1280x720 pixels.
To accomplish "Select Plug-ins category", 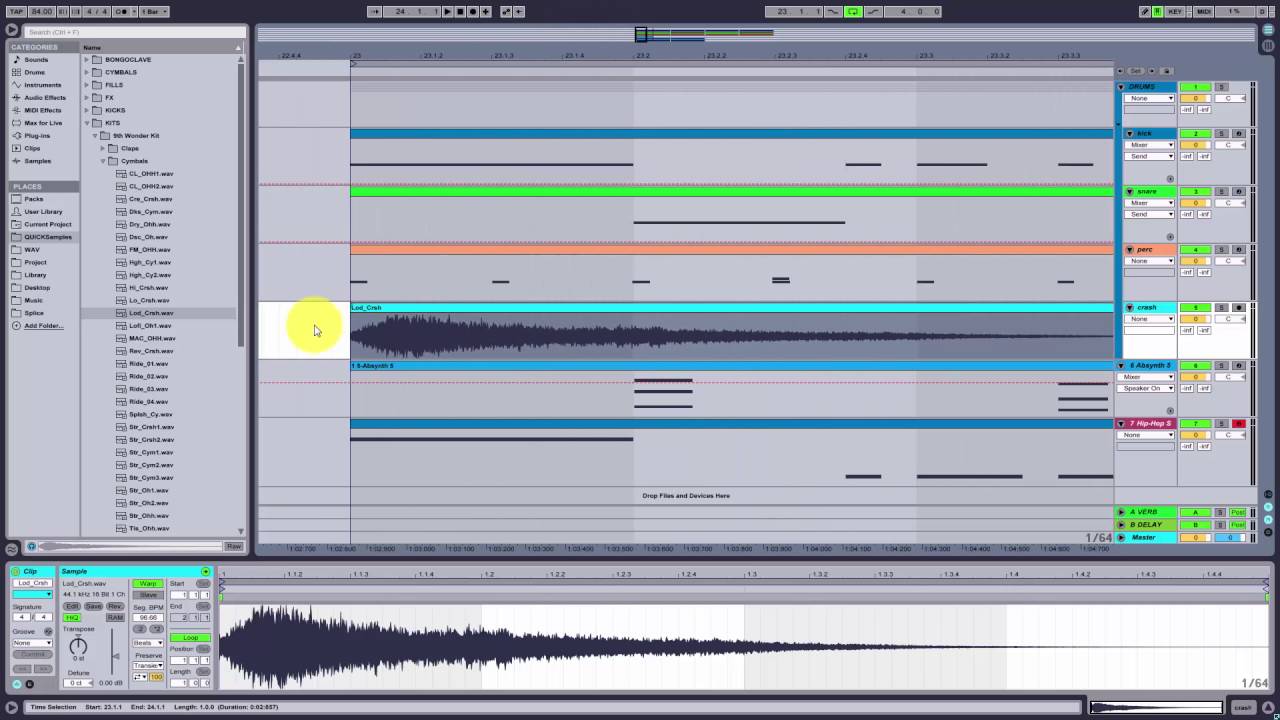I will pyautogui.click(x=37, y=136).
